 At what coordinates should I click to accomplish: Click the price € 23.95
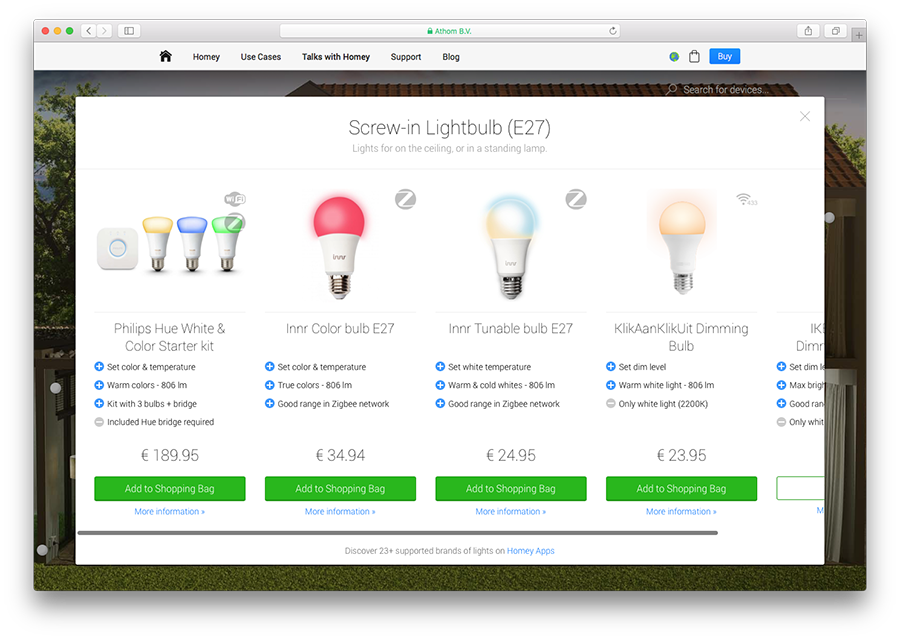pos(681,455)
